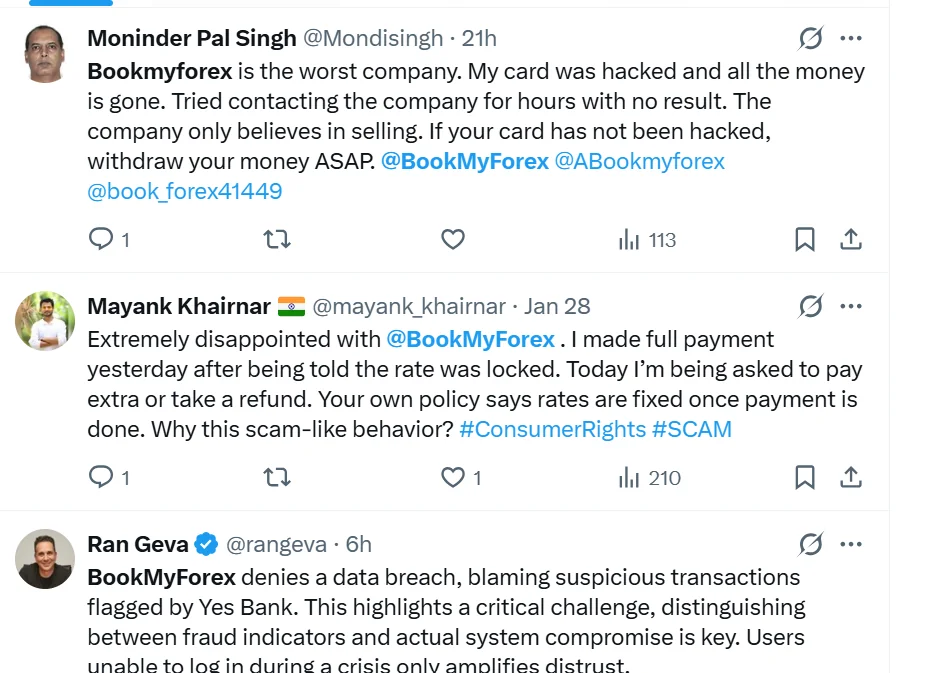928x673 pixels.
Task: Bookmark Mayank Khairnar's tweet
Action: (x=804, y=477)
